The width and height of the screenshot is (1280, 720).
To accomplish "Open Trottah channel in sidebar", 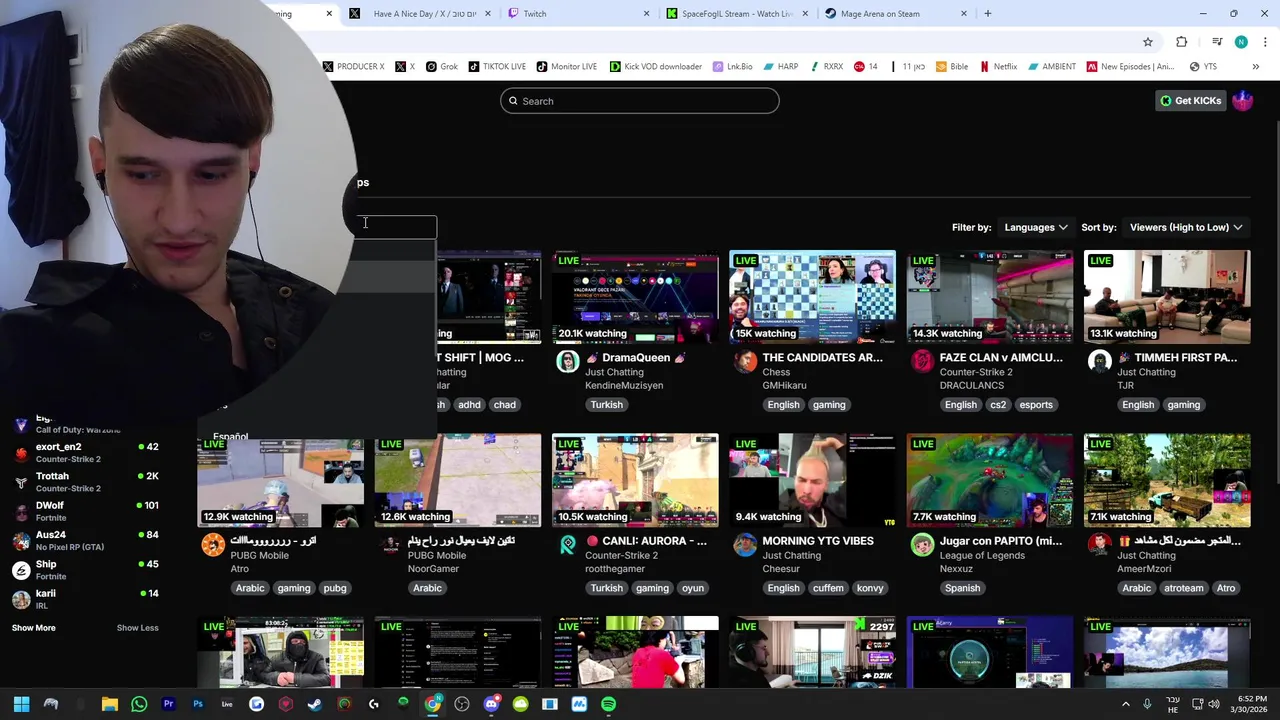I will tap(85, 481).
